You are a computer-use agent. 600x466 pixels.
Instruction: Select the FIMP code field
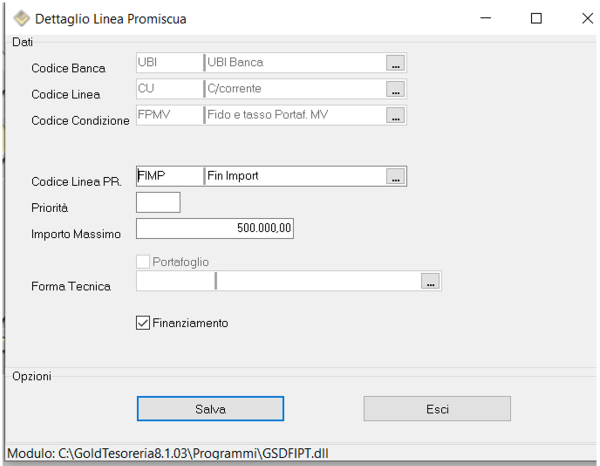tap(167, 177)
